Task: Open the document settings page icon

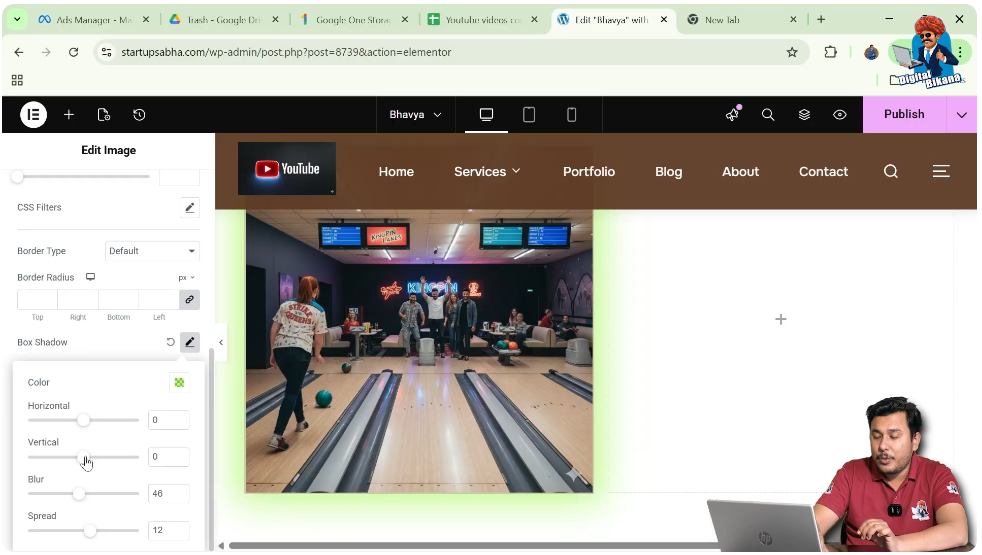Action: [x=104, y=115]
